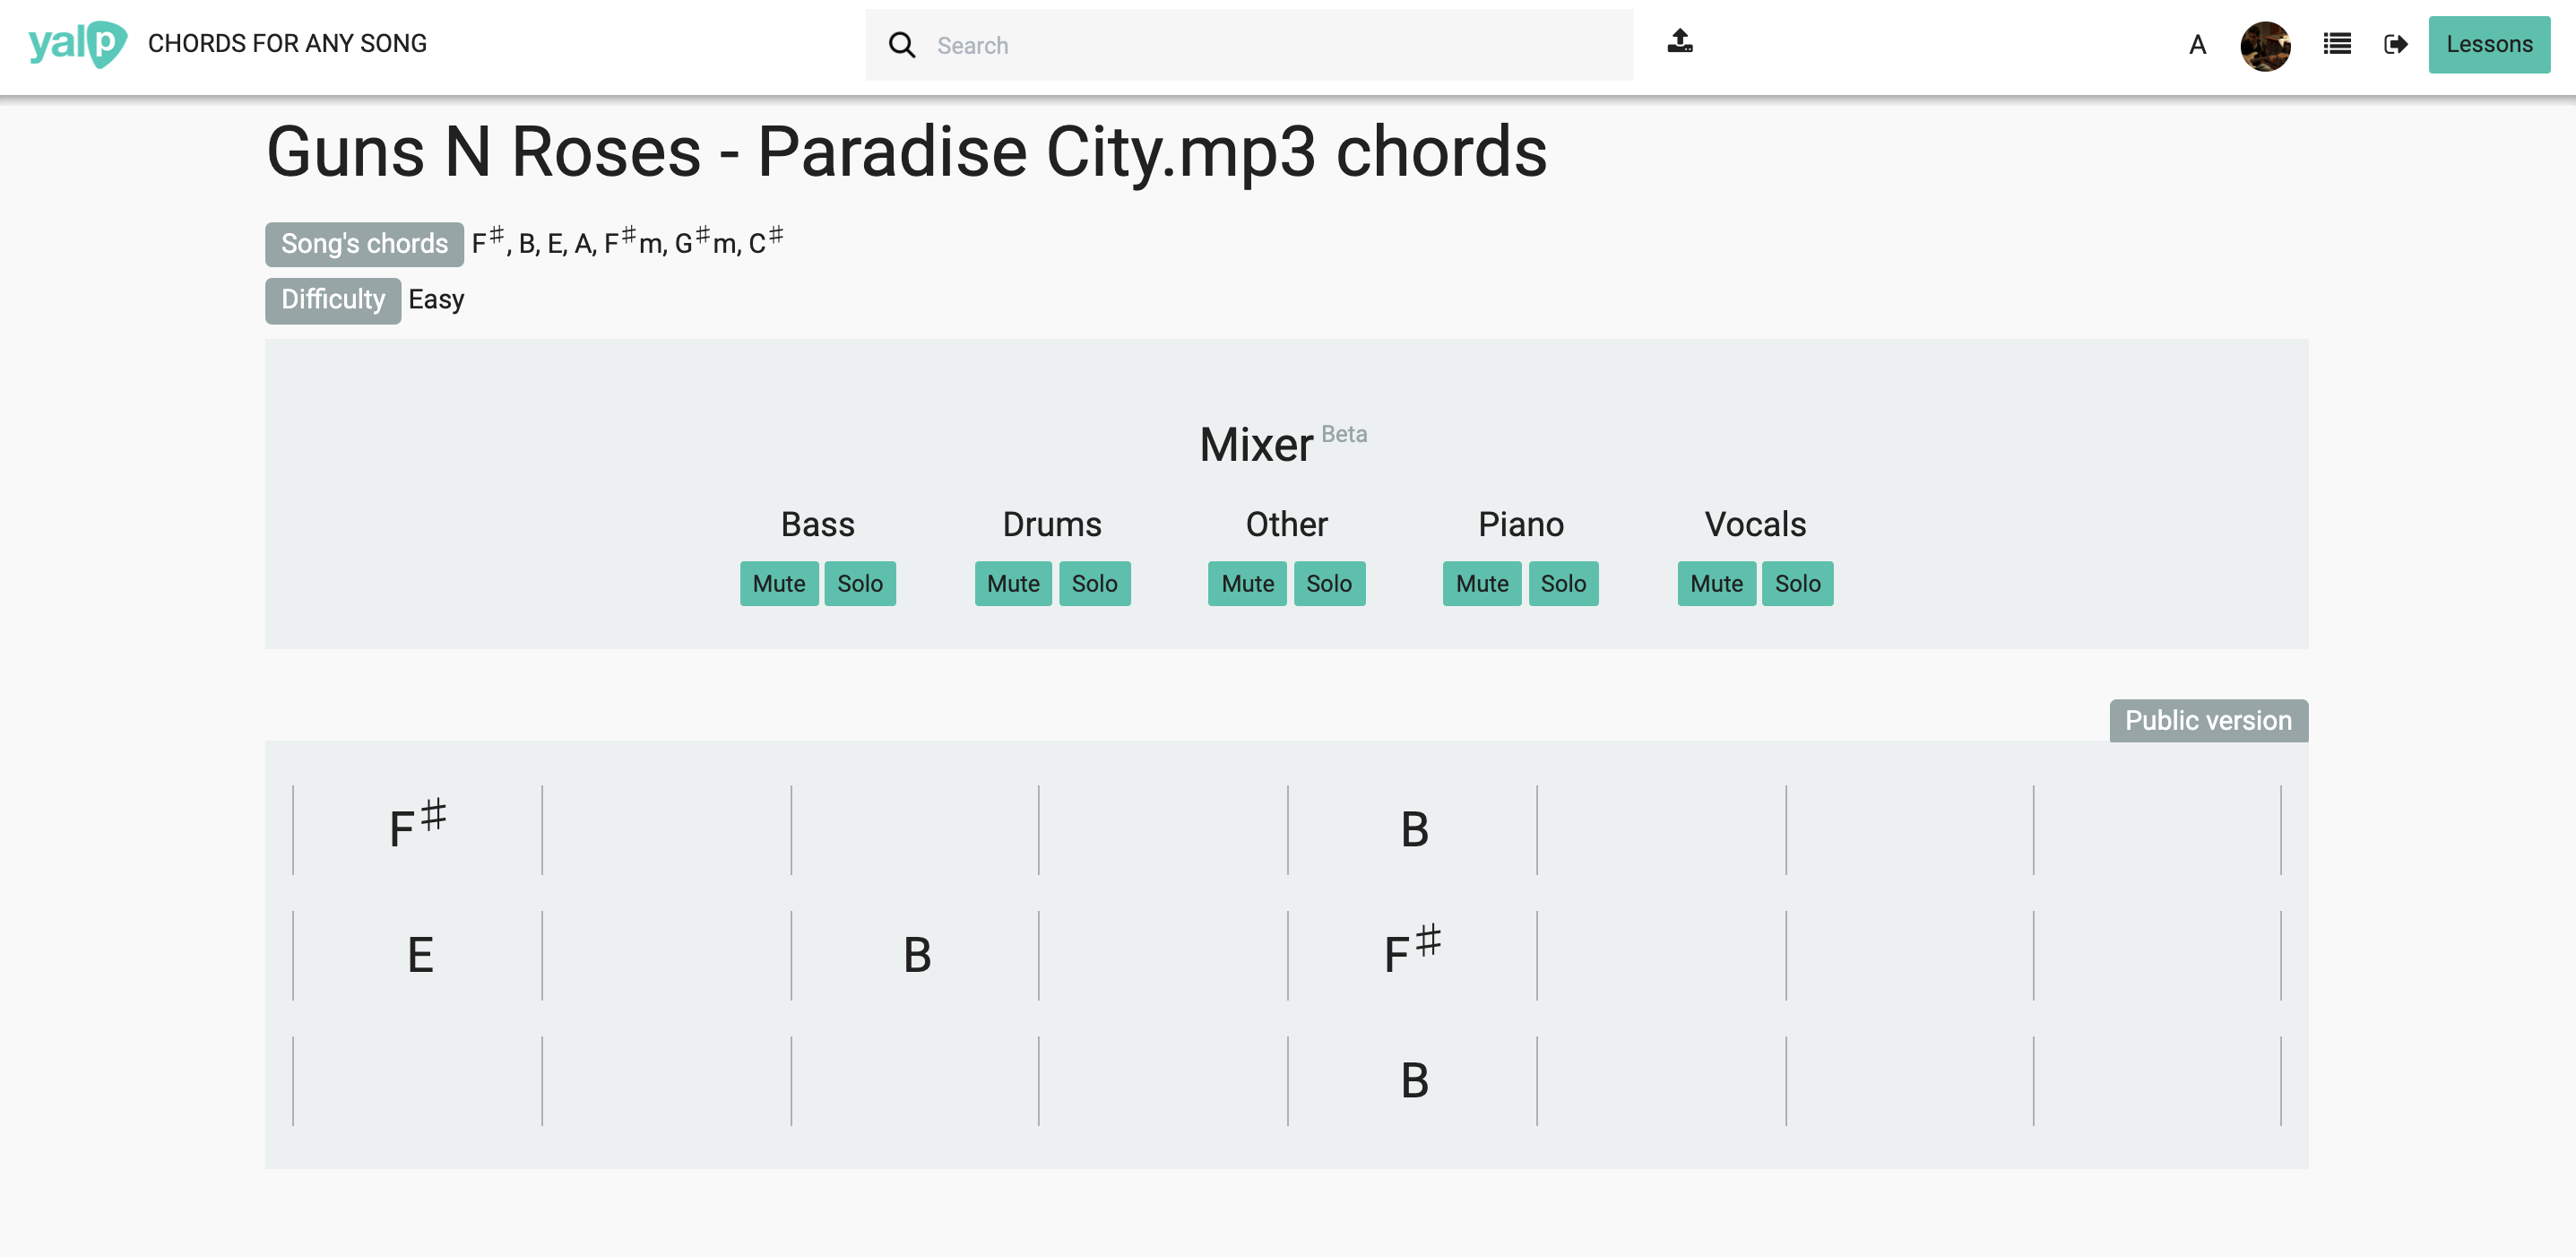Click the letter A icon in the header
Image resolution: width=2576 pixels, height=1257 pixels.
[2196, 46]
